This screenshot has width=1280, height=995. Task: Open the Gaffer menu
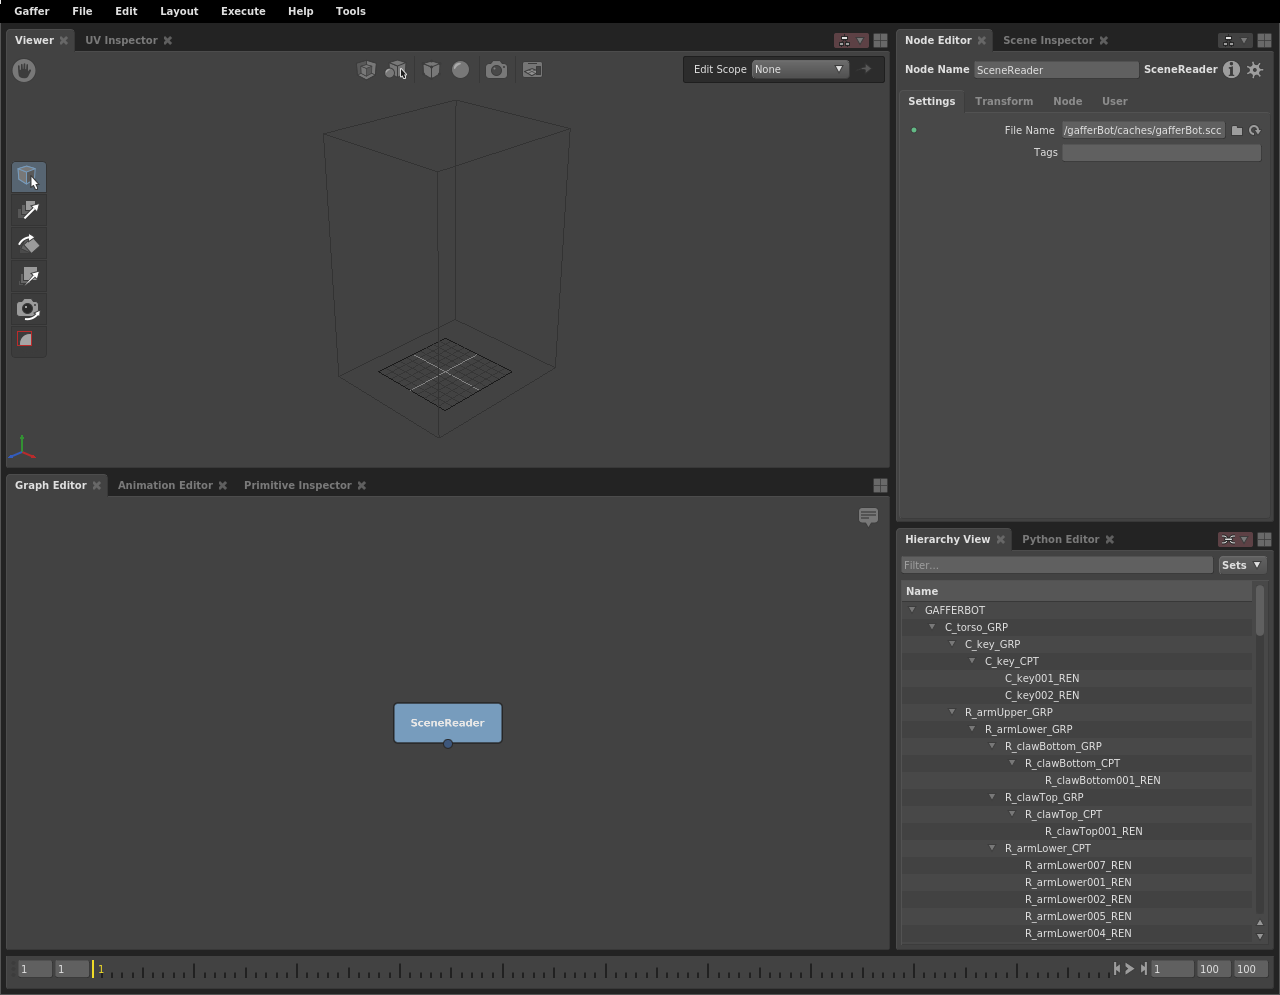[32, 11]
